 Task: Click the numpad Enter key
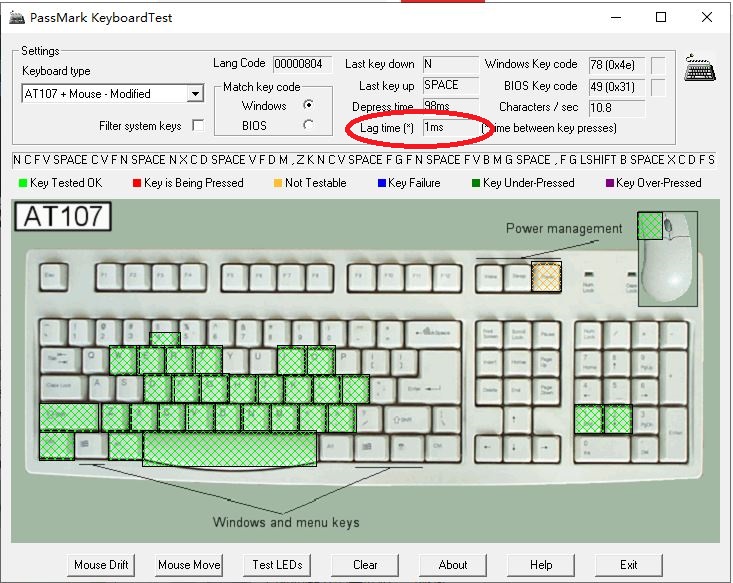pyautogui.click(x=675, y=433)
